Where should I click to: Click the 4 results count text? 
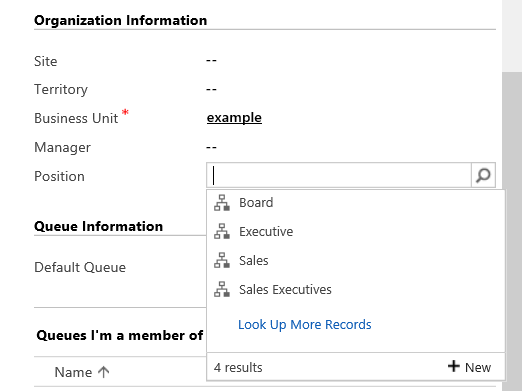pyautogui.click(x=238, y=368)
